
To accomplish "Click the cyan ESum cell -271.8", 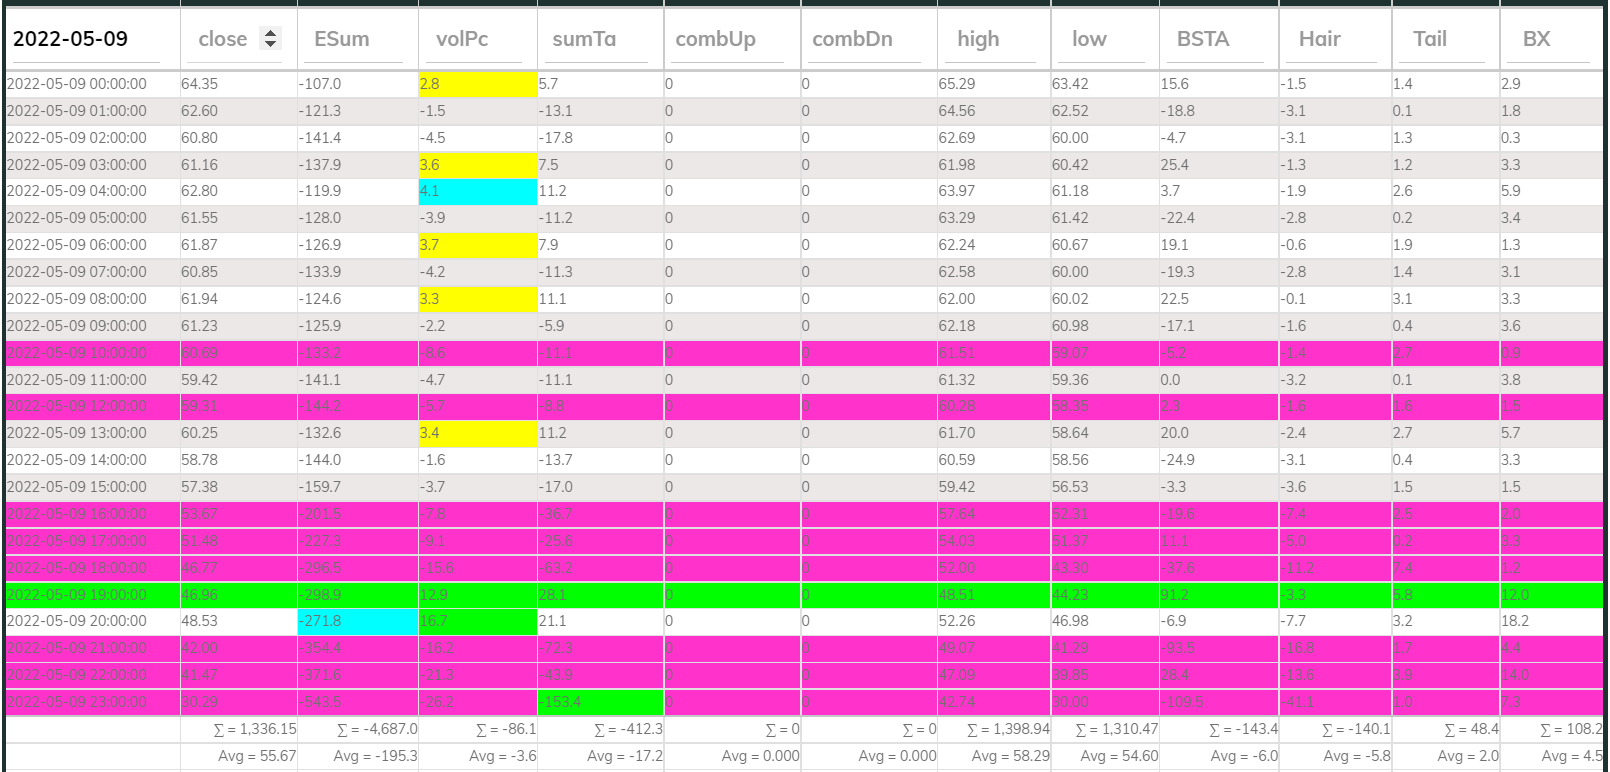I will point(358,621).
